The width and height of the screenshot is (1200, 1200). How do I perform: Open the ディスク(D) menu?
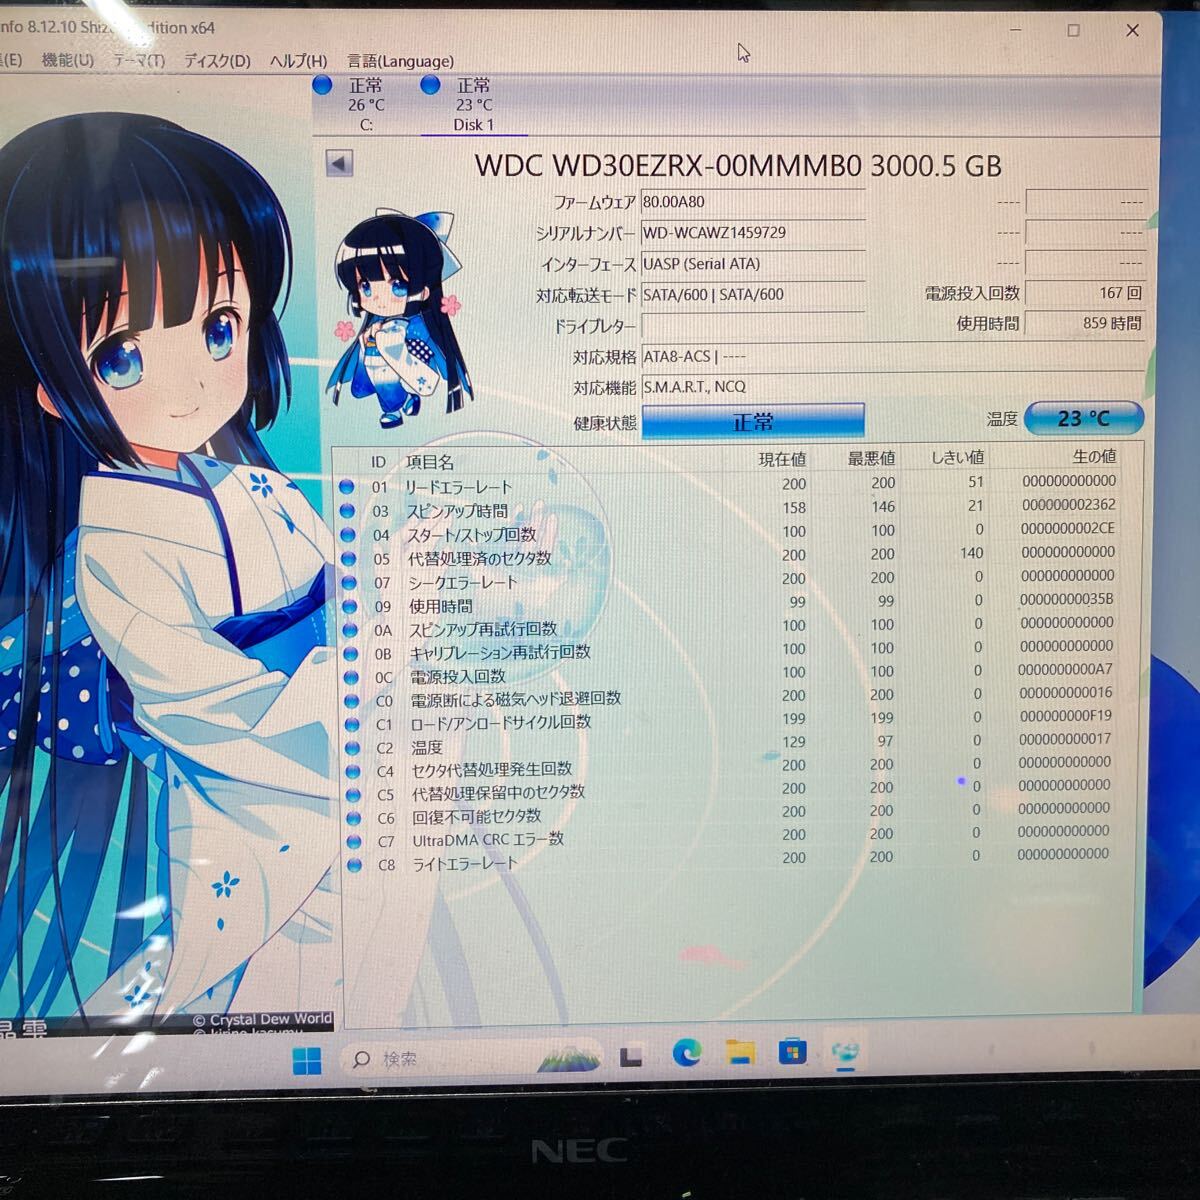tap(217, 61)
